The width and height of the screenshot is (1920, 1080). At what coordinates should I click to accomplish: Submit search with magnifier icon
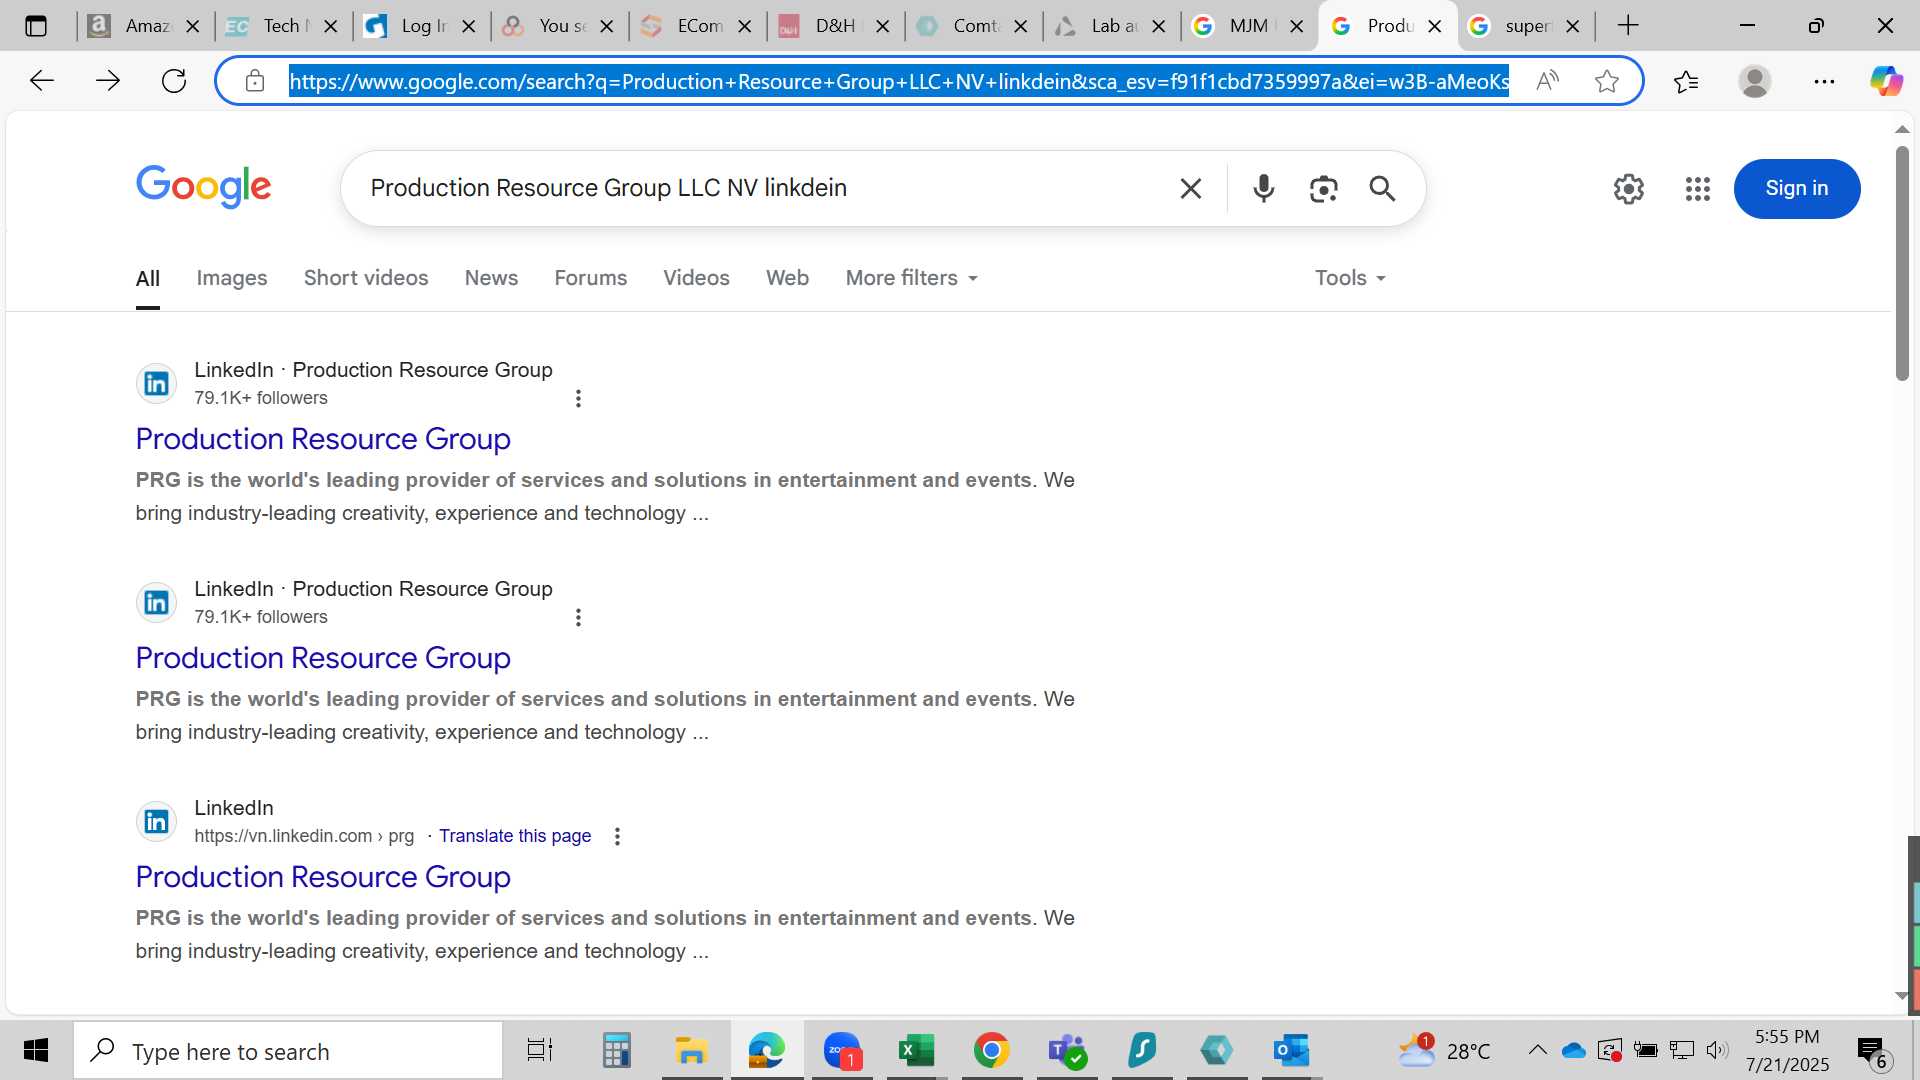coord(1382,188)
